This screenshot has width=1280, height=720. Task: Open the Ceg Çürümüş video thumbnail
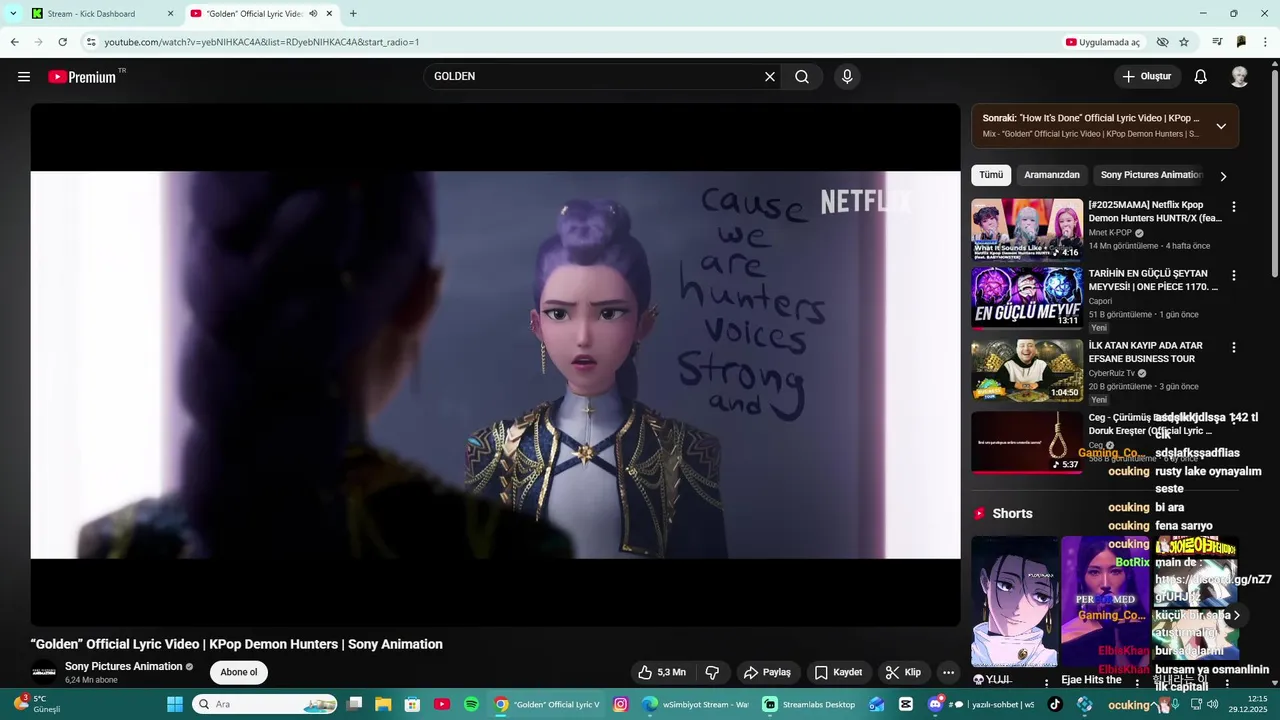pos(1027,442)
